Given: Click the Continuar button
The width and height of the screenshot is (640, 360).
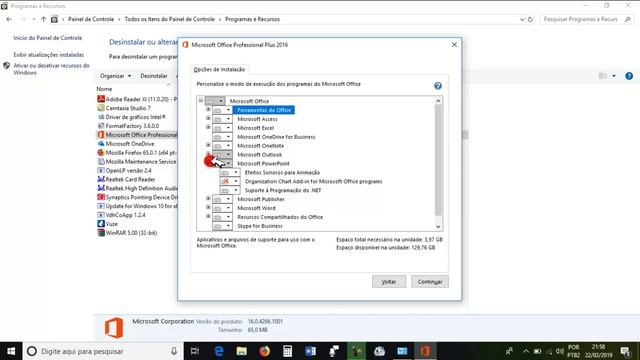Looking at the screenshot, I should [x=430, y=282].
